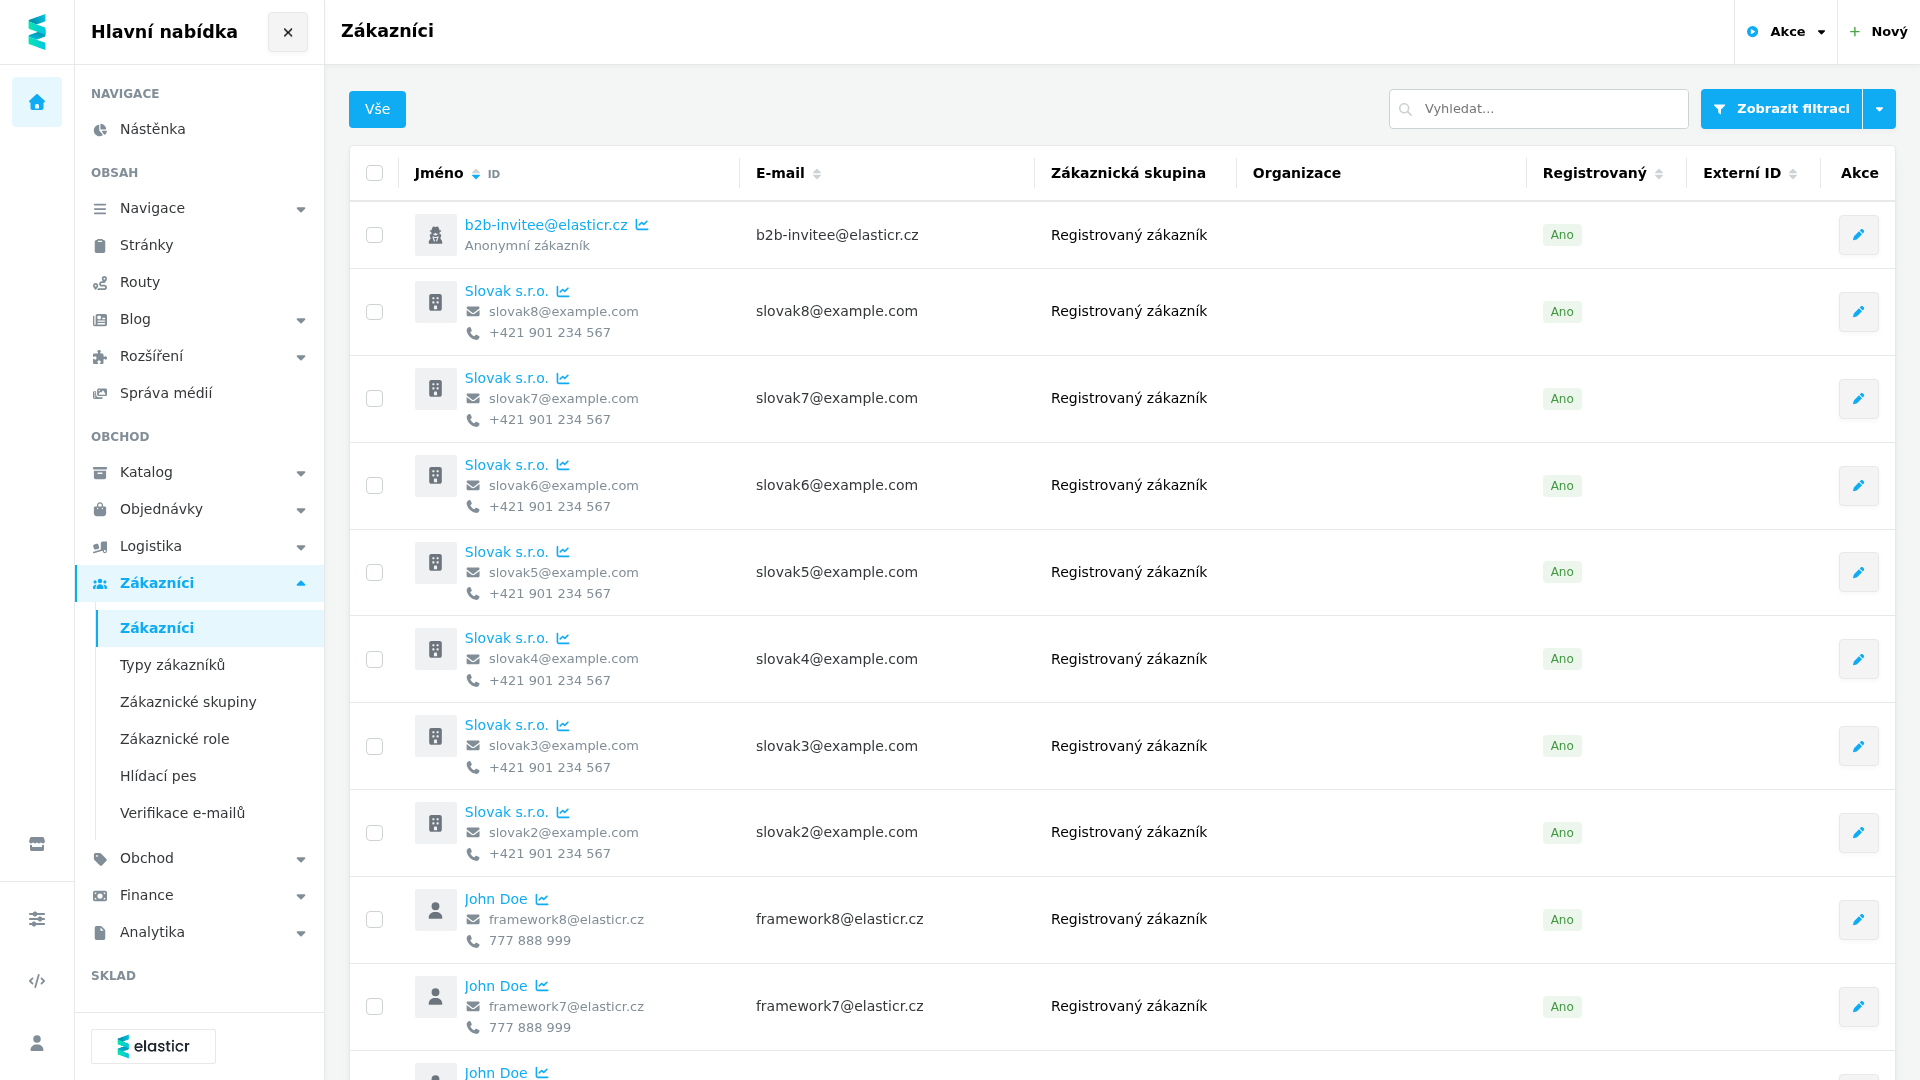Select checkbox for framework7@elasticr.cz customer
This screenshot has width=1920, height=1080.
374,1007
